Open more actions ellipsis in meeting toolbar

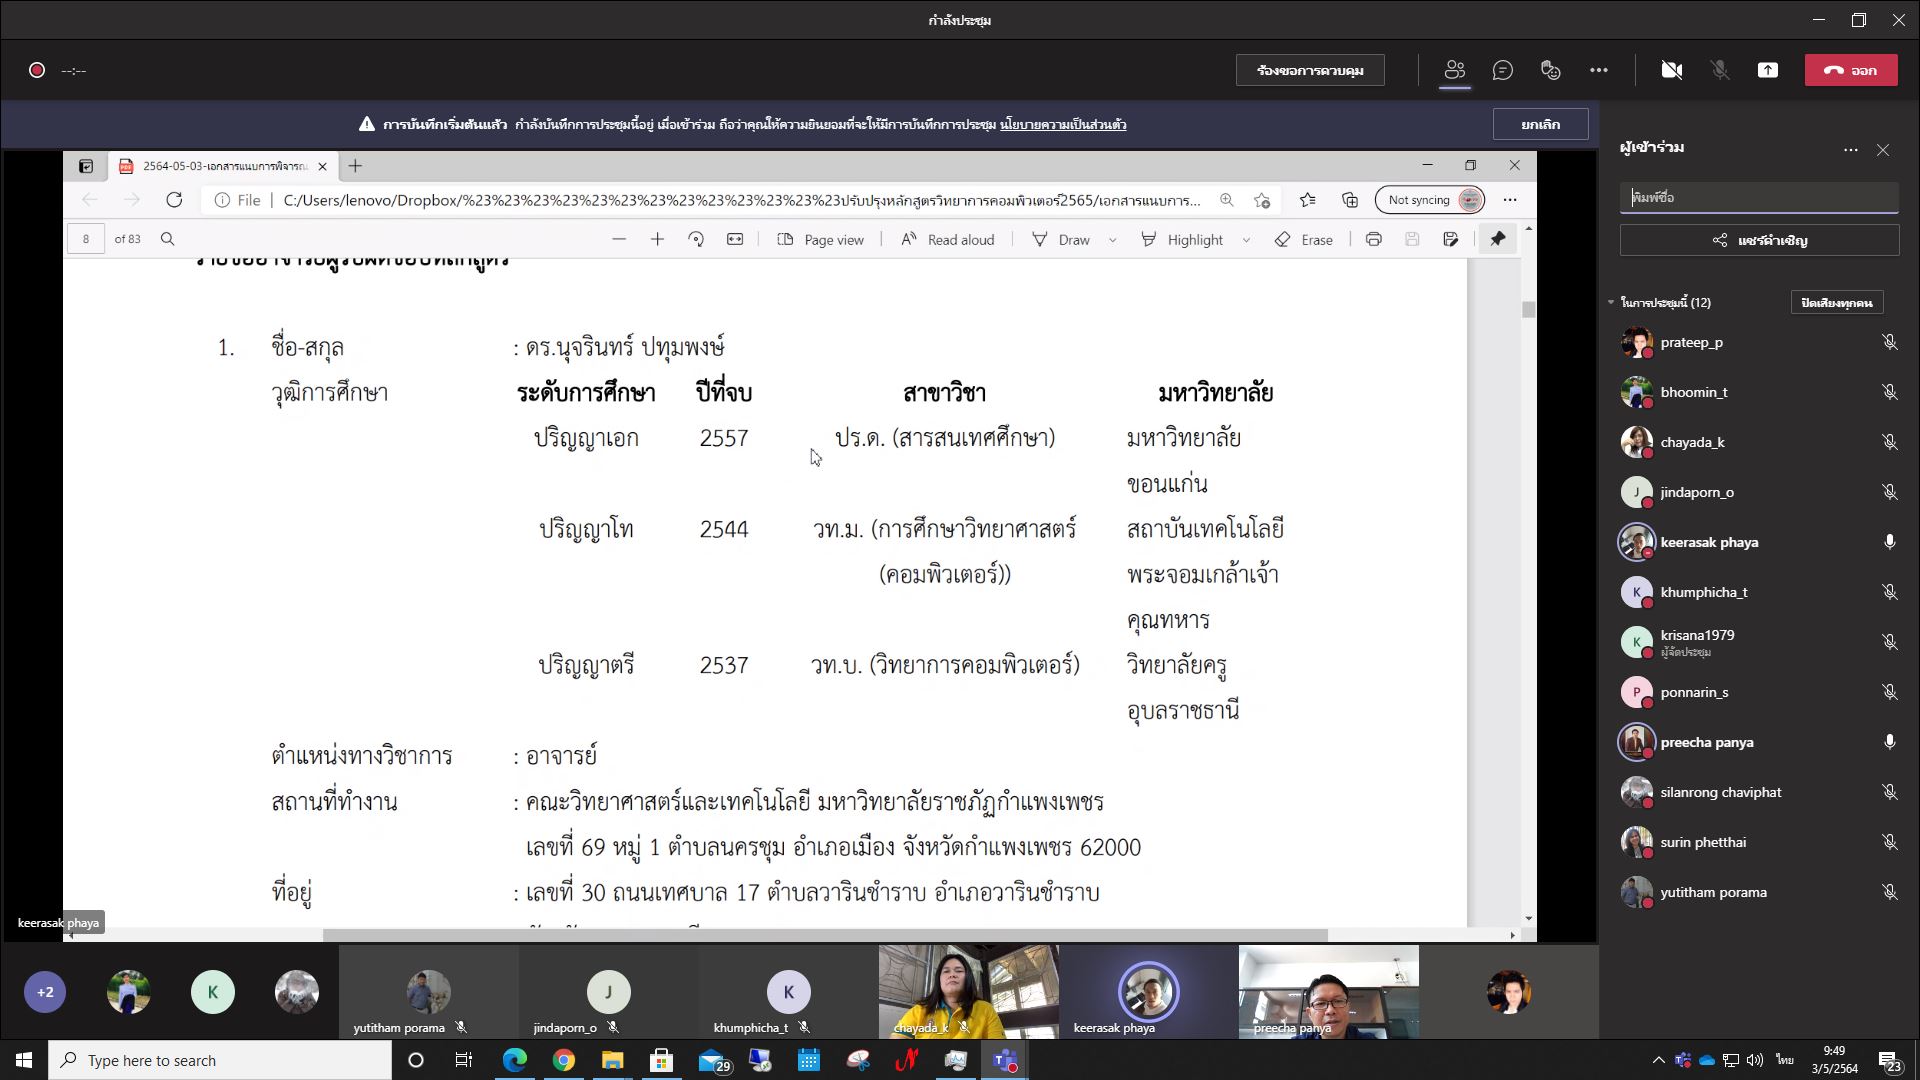coord(1598,70)
